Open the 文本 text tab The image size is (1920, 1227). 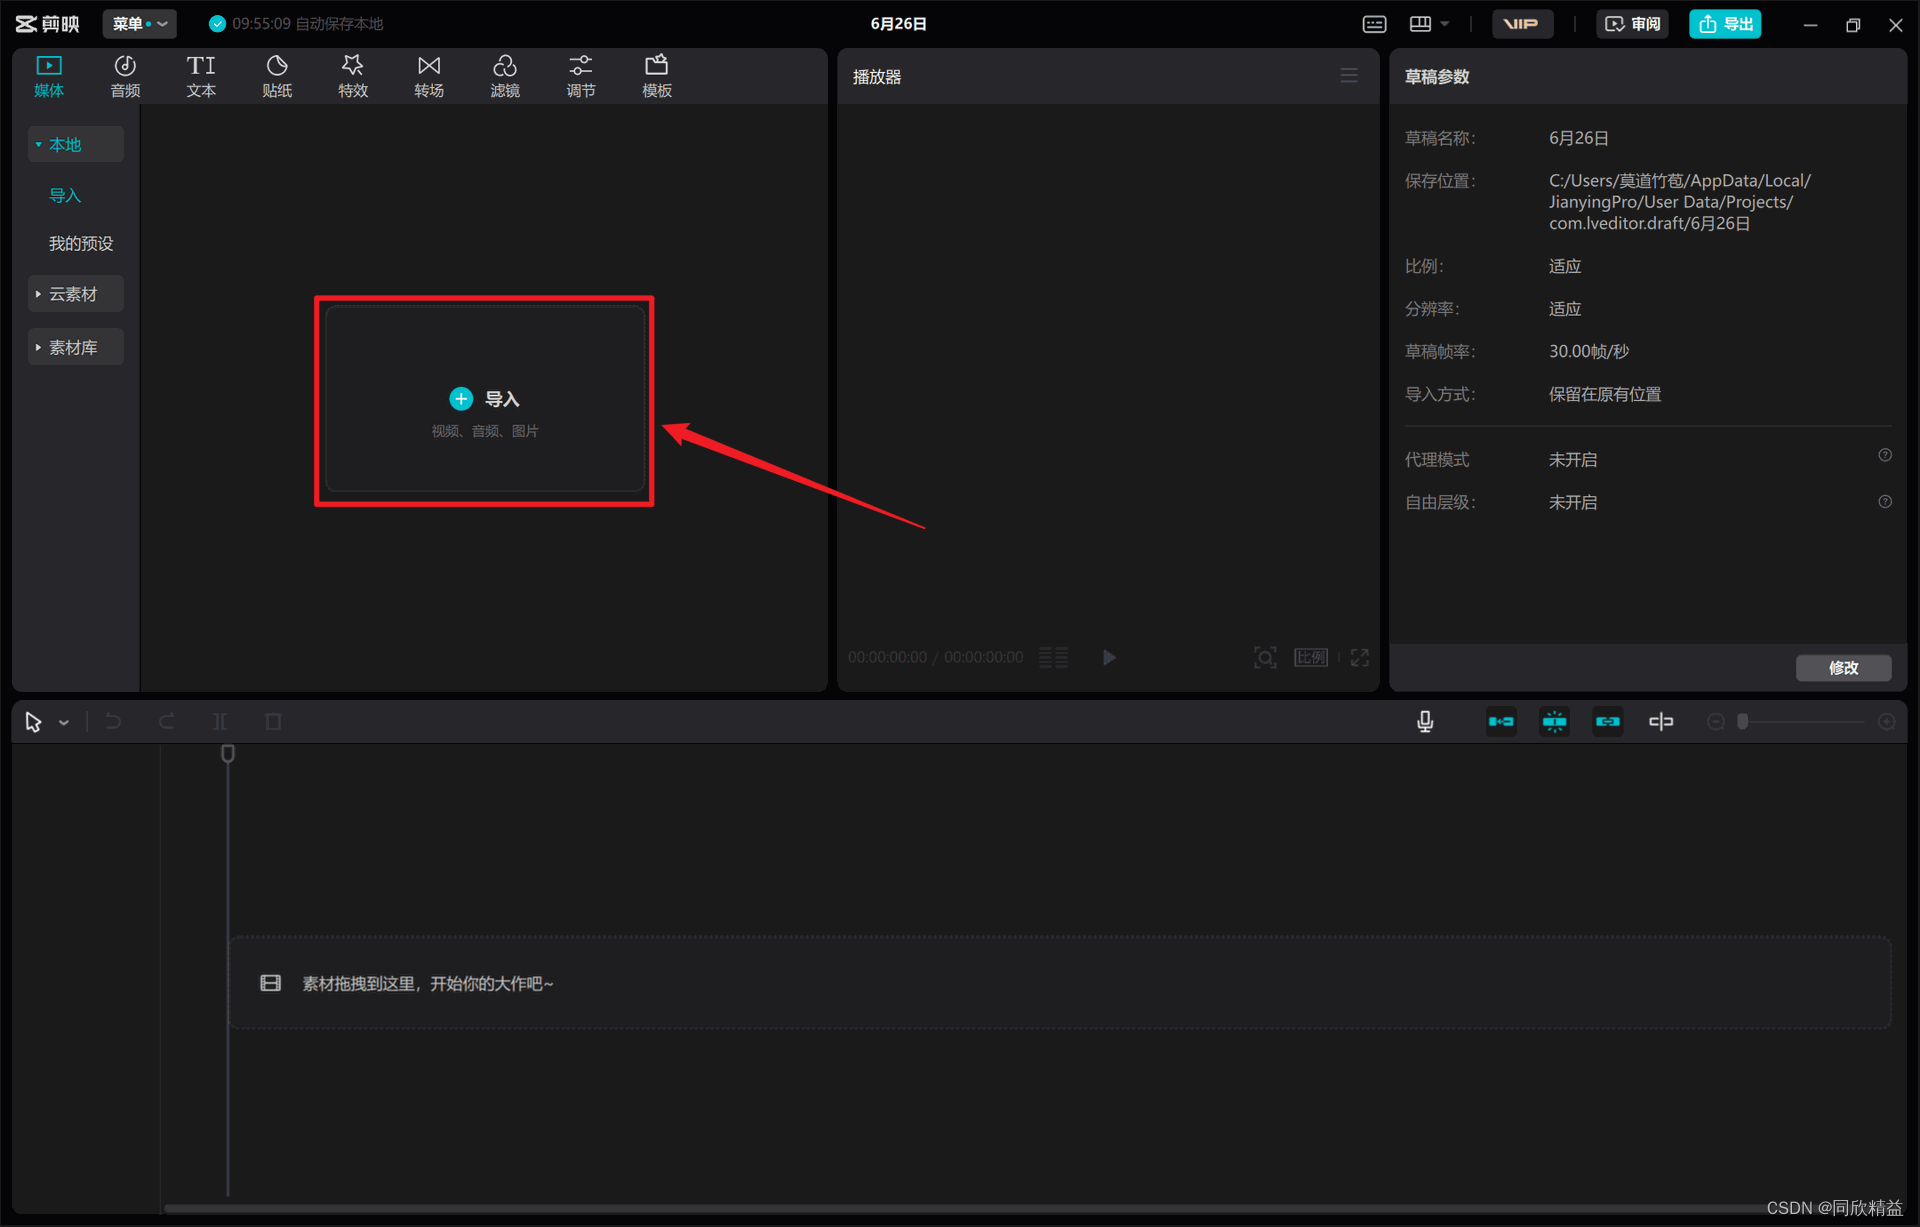[201, 76]
